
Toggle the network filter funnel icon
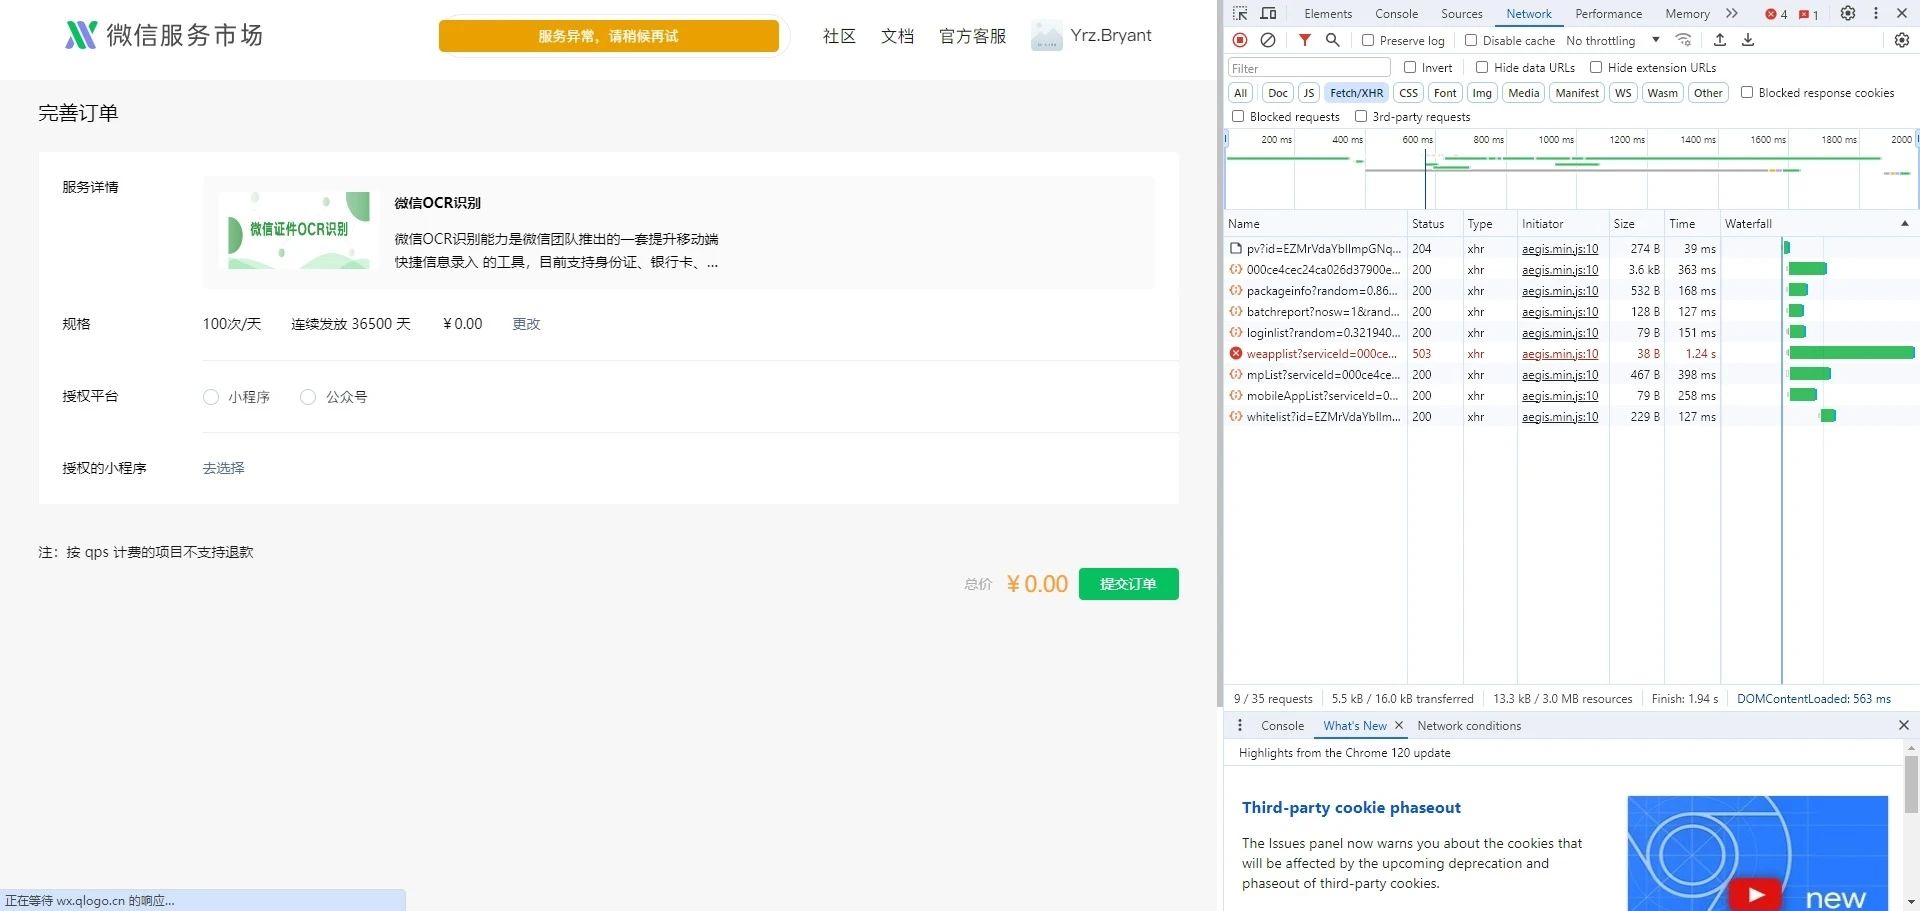pos(1305,40)
